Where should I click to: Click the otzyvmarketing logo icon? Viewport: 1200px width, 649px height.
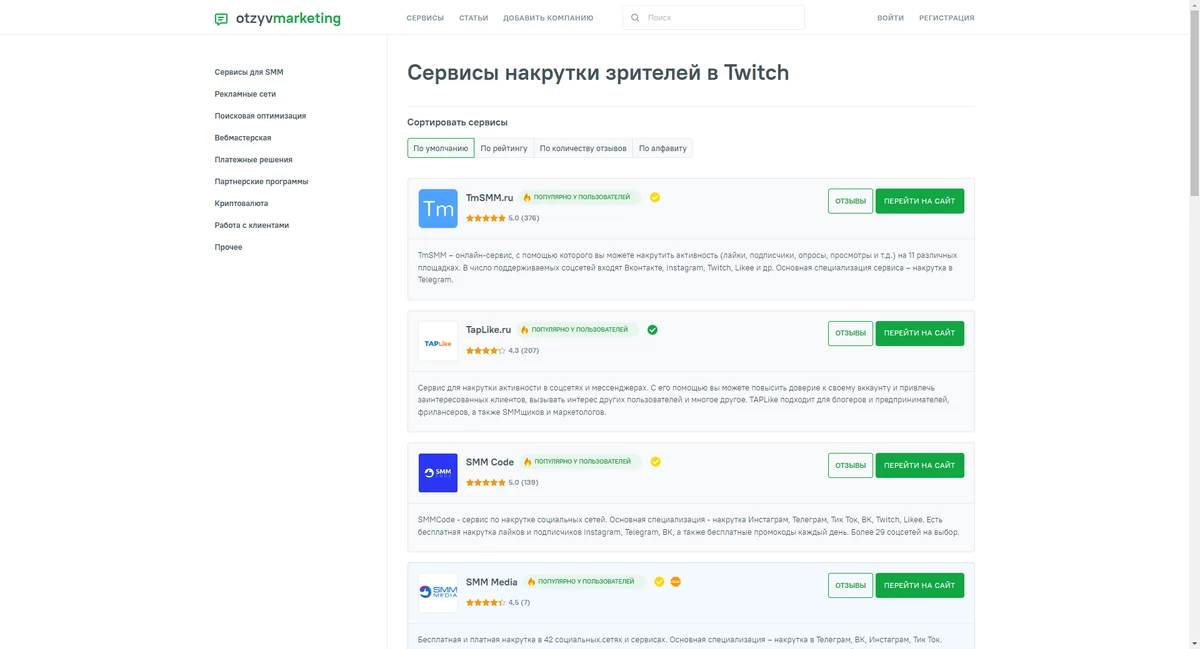point(221,19)
